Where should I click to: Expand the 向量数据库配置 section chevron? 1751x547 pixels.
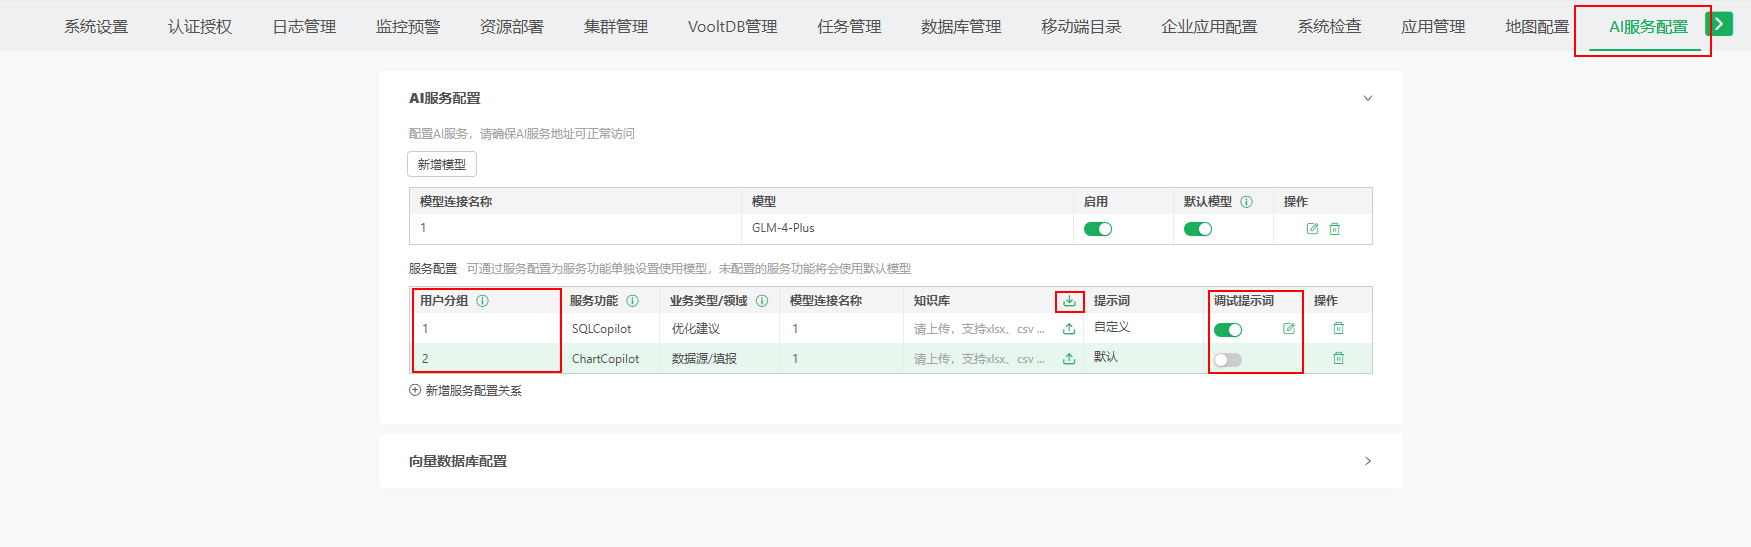click(x=1368, y=461)
